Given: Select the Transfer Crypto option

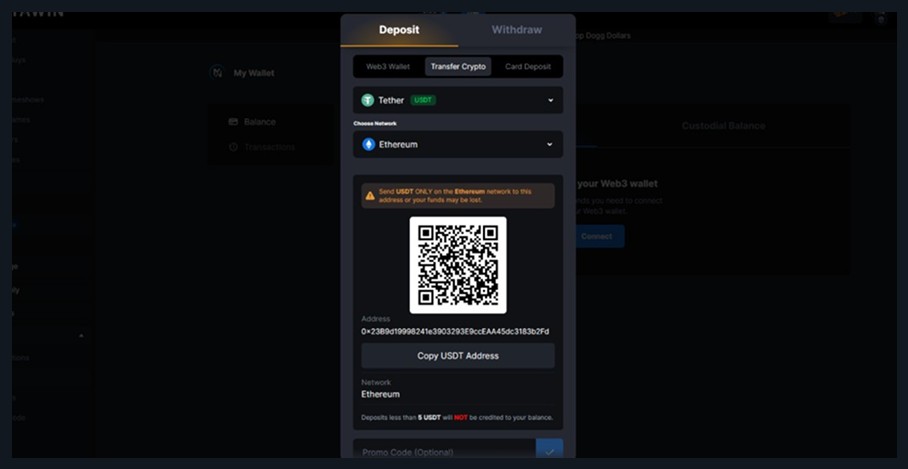Looking at the screenshot, I should point(458,67).
